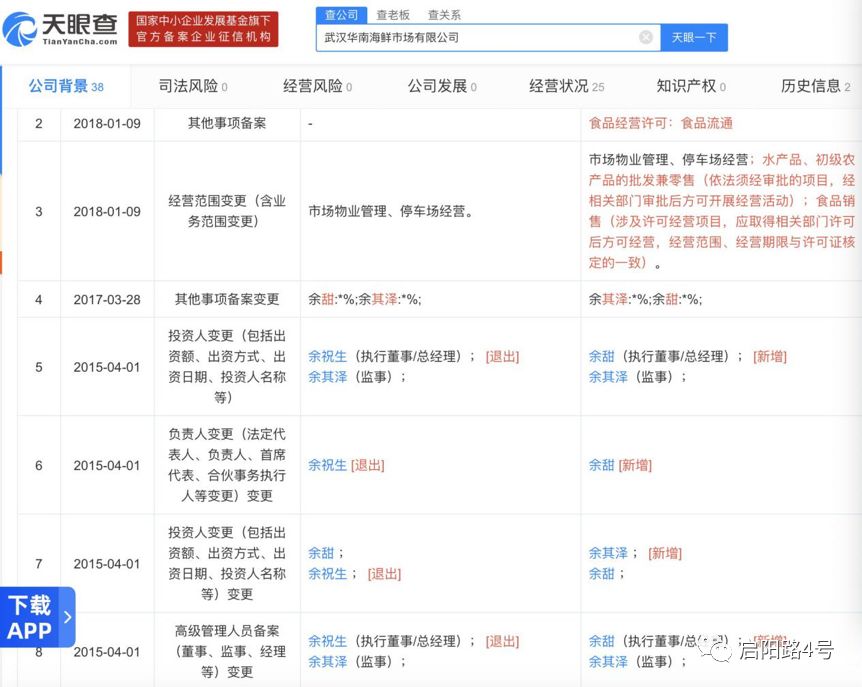862x687 pixels.
Task: Open 余其泽 link in row 8 after-change
Action: pyautogui.click(x=608, y=662)
